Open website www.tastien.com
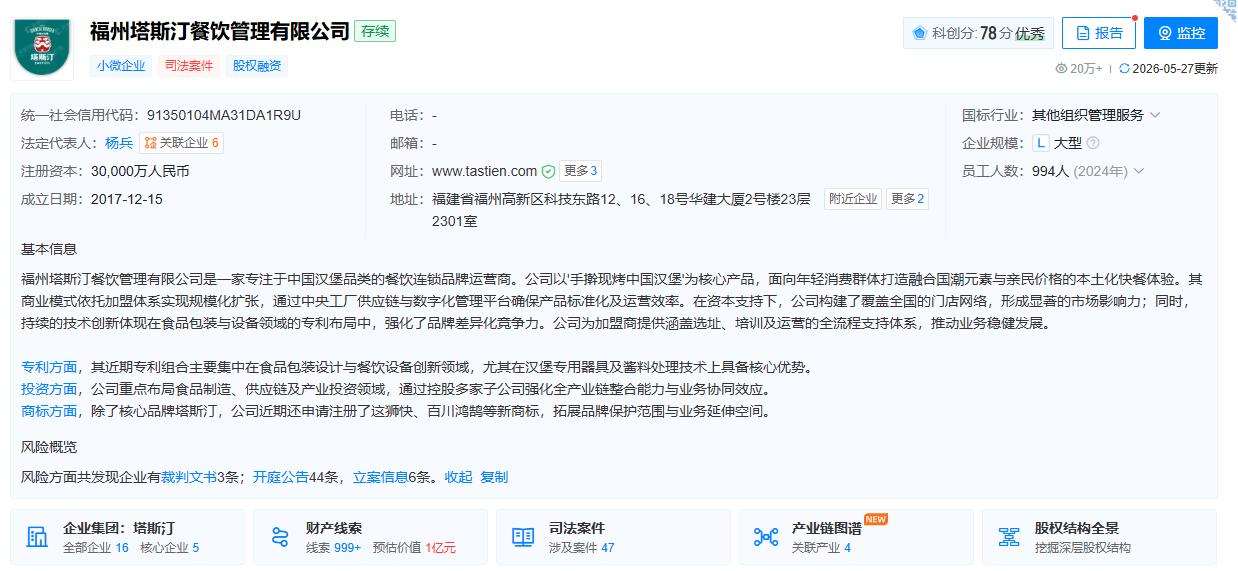This screenshot has width=1238, height=571. (x=485, y=171)
